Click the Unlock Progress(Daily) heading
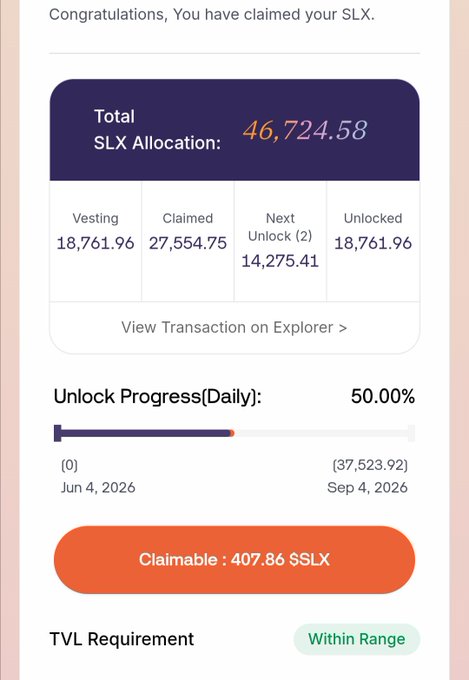Screen dimensions: 469x680 pyautogui.click(x=157, y=396)
